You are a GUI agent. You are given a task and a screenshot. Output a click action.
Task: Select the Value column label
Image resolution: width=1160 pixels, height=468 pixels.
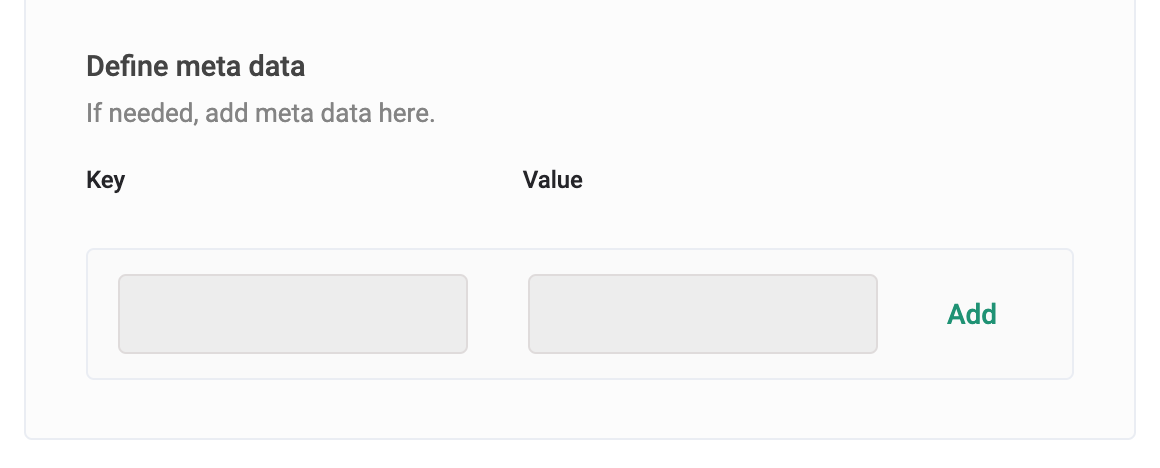pyautogui.click(x=553, y=180)
